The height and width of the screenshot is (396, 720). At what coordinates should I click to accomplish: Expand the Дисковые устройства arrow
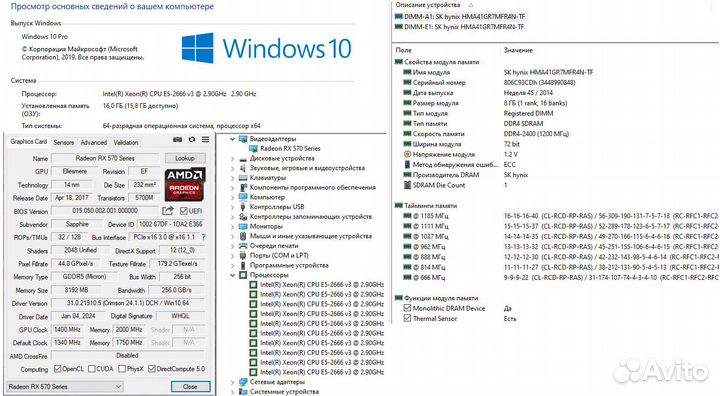232,158
